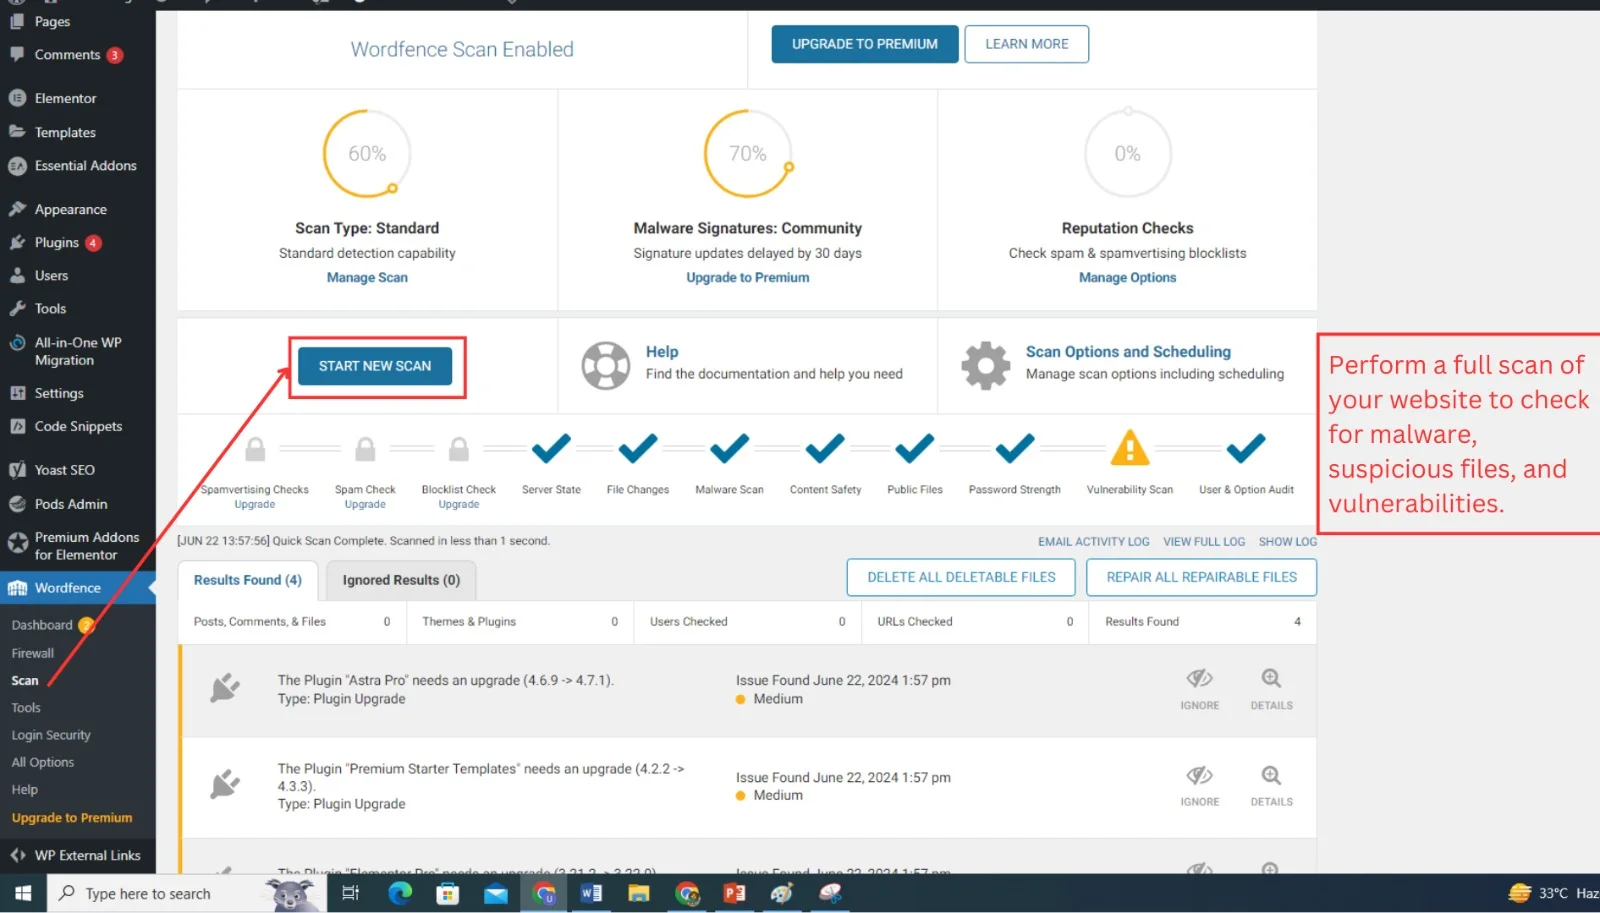Click the Vulnerability Scan warning icon
Viewport: 1600px width, 913px height.
(1130, 448)
